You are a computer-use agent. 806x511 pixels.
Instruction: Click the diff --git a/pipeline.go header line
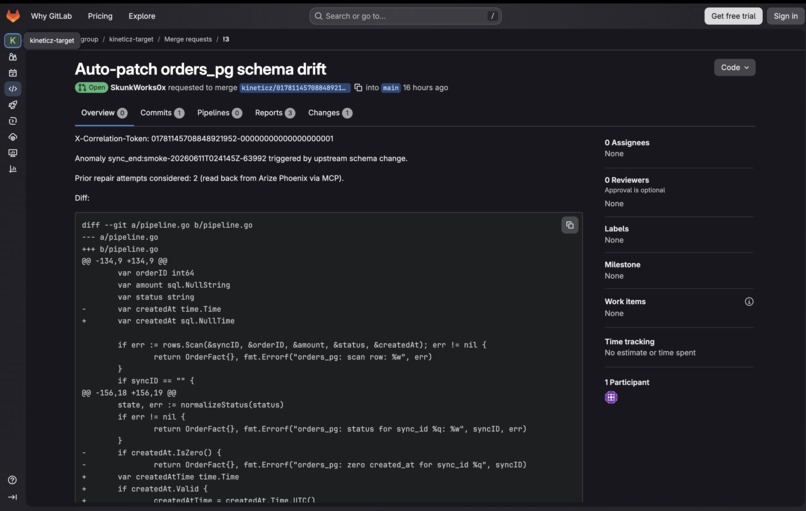click(167, 225)
